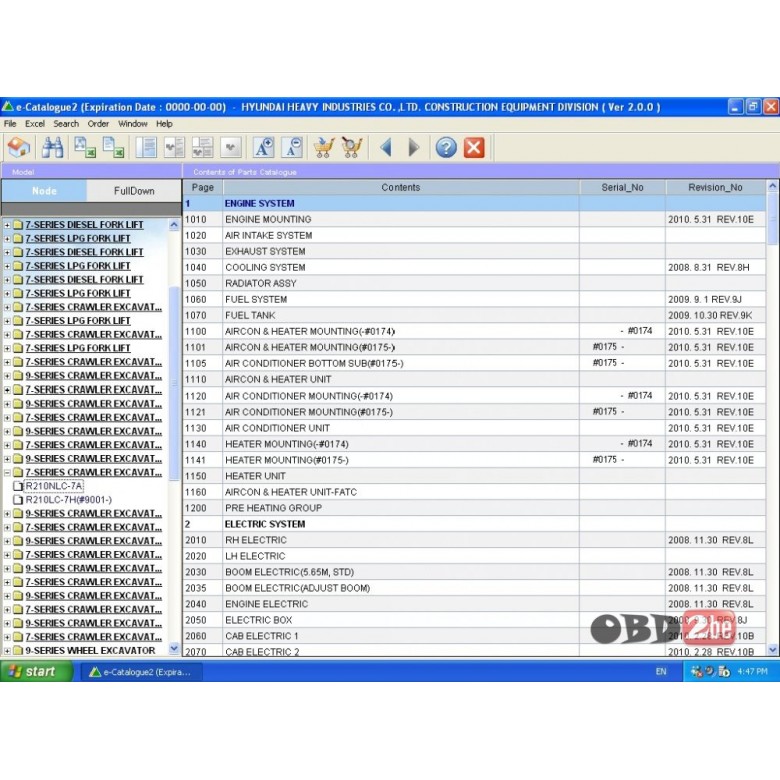Viewport: 780px width, 780px height.
Task: Open the File menu
Action: pos(10,123)
